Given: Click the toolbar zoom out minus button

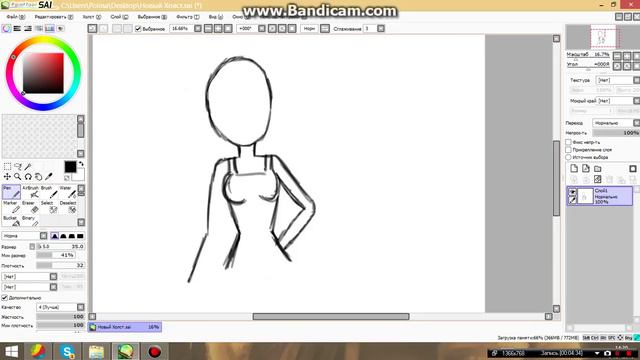Looking at the screenshot, I should click(208, 29).
